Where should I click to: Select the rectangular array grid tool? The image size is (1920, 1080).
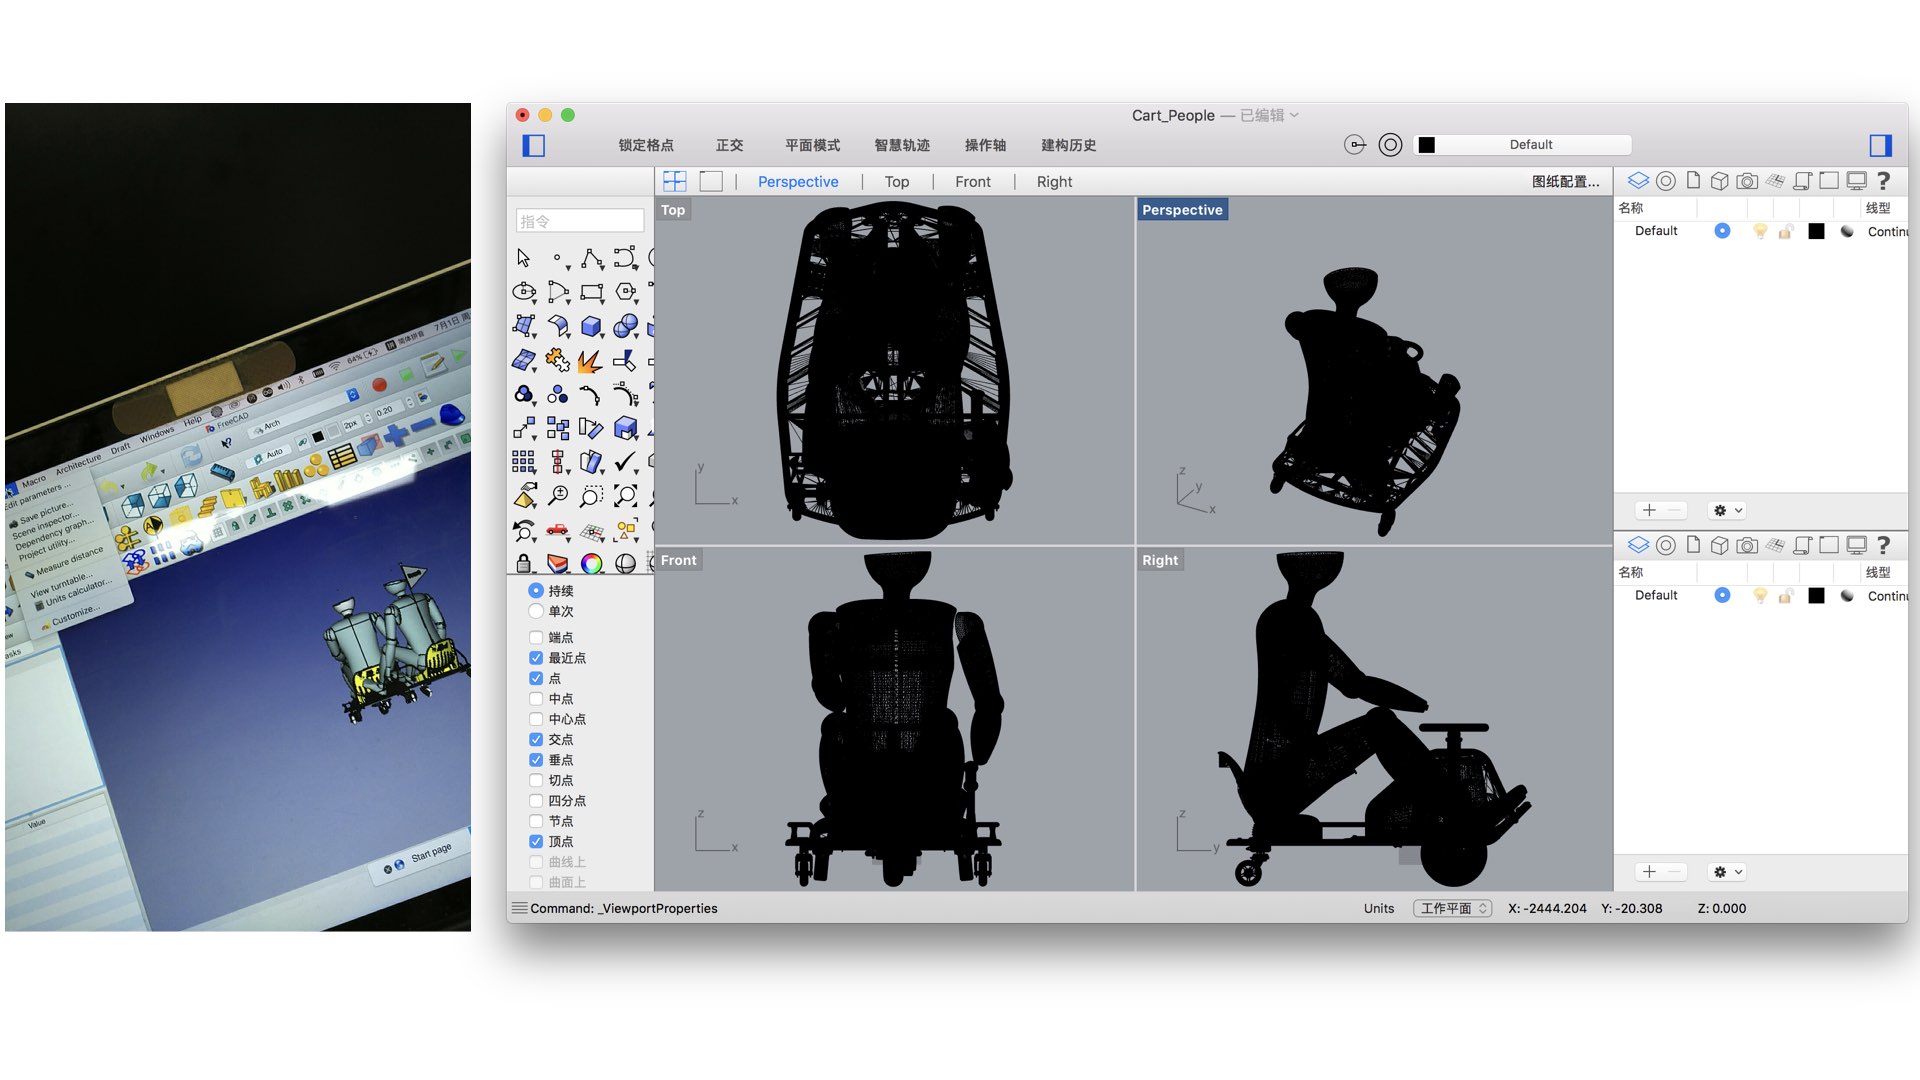524,462
